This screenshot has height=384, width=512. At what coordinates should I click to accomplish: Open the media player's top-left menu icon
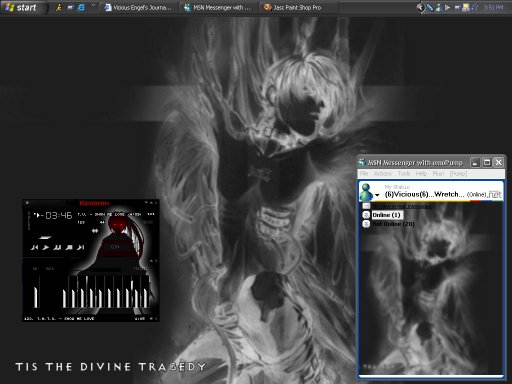pyautogui.click(x=27, y=203)
